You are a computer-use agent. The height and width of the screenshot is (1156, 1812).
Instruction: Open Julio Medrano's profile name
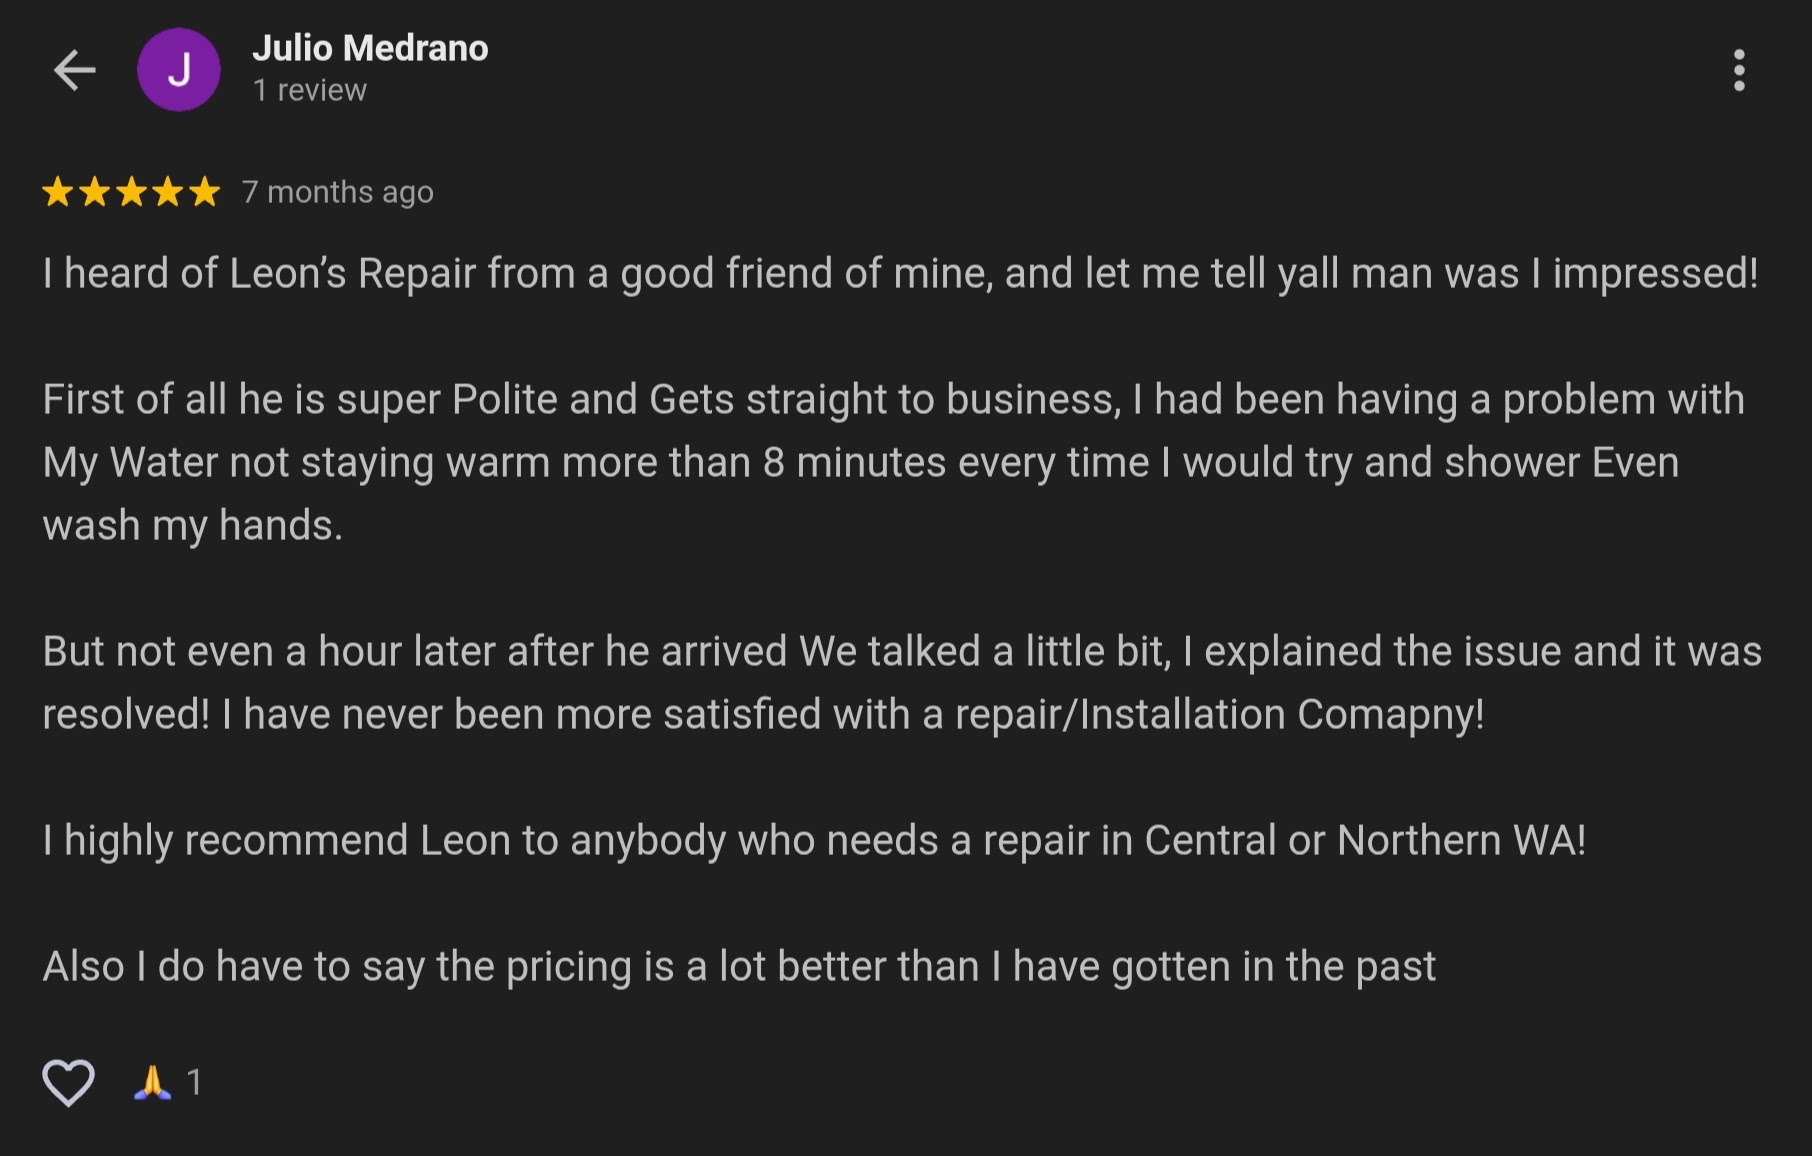[370, 48]
